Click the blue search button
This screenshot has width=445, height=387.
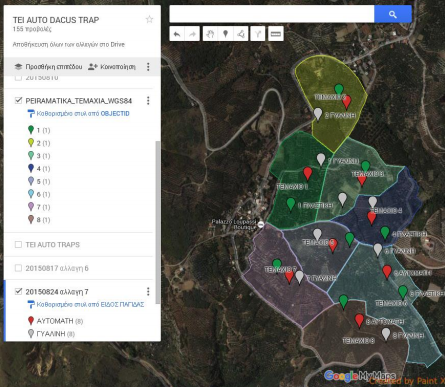(393, 14)
